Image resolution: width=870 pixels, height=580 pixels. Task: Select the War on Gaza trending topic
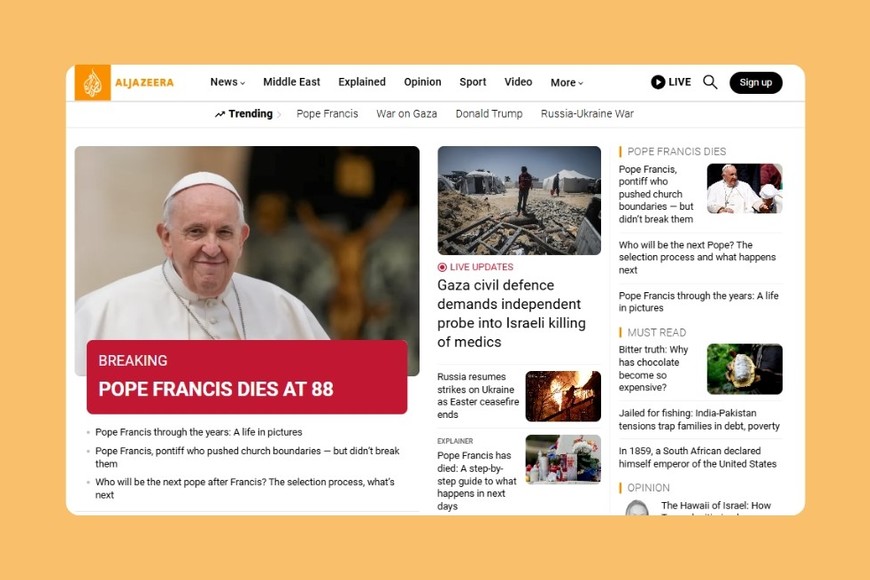(x=406, y=114)
